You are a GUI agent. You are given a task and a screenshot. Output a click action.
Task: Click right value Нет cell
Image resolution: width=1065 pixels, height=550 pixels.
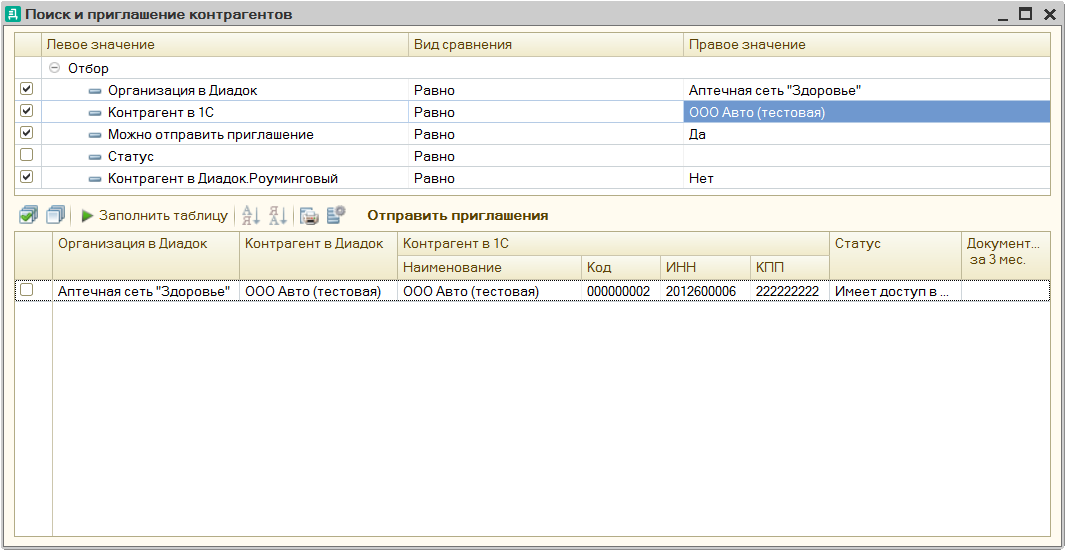867,179
